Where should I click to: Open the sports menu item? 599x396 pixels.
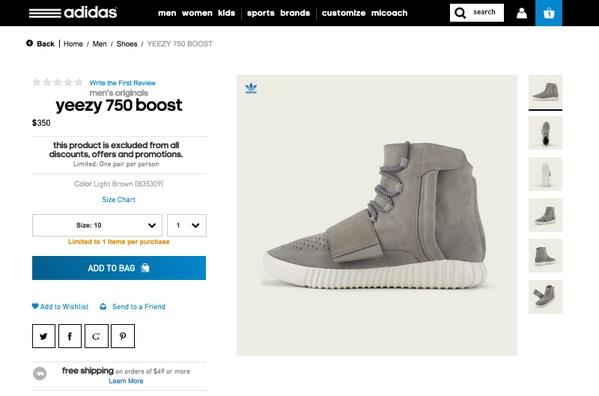point(261,13)
